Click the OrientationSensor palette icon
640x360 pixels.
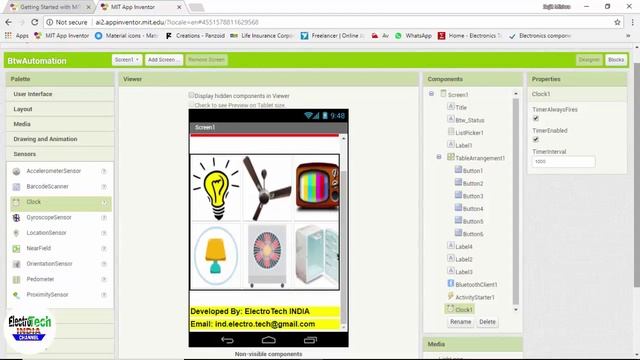tap(16, 264)
